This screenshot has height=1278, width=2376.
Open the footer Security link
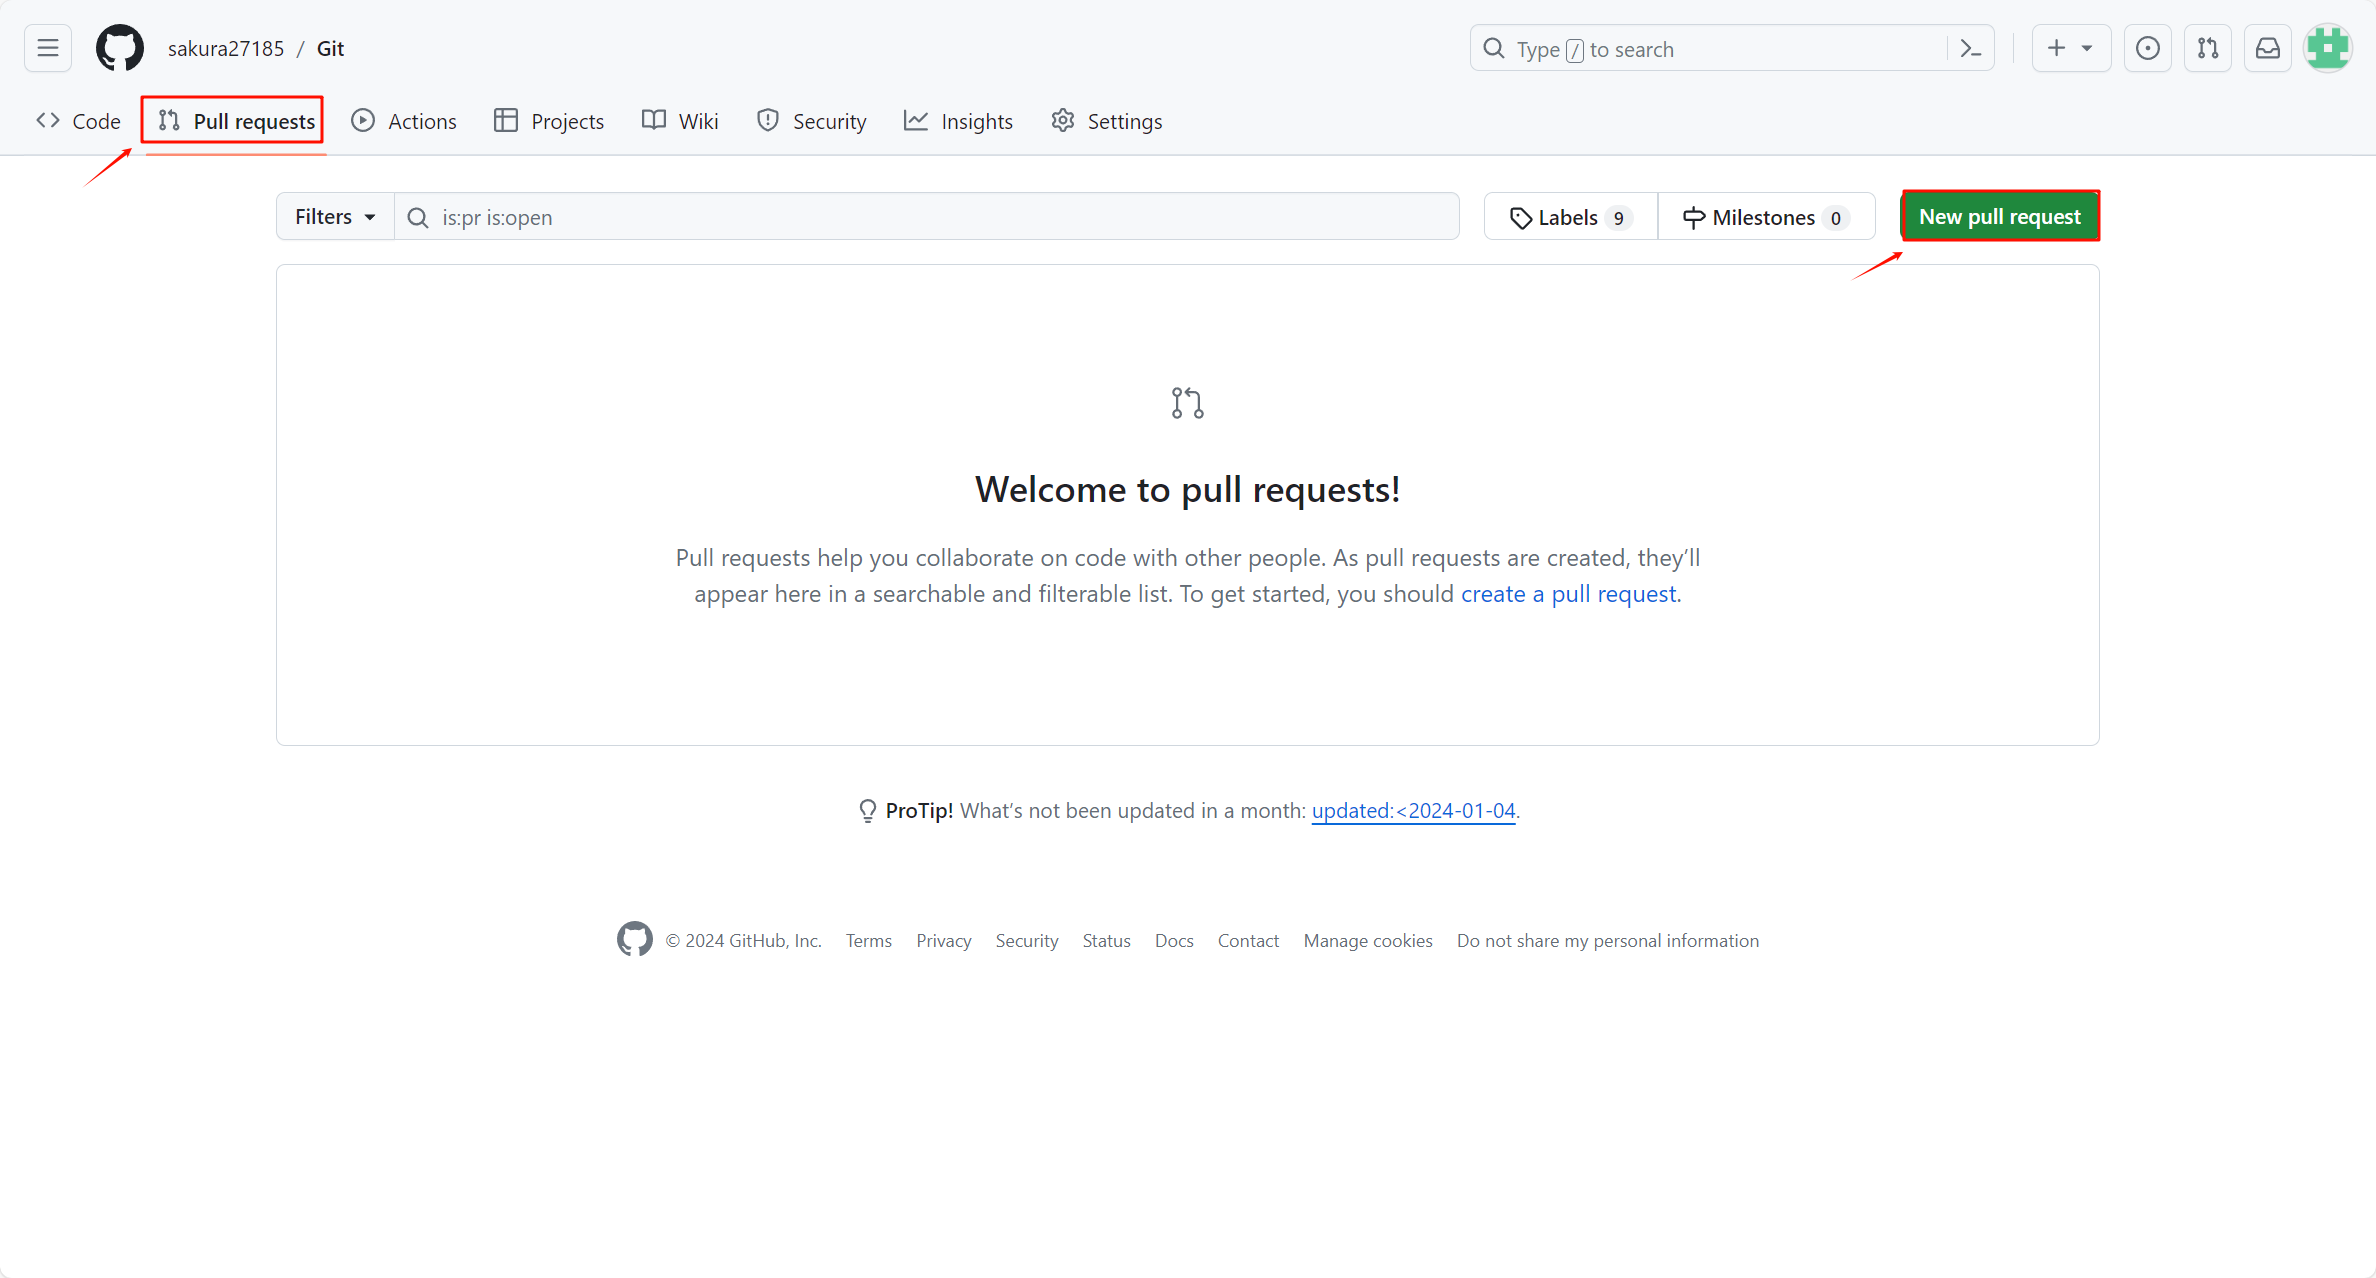pos(1027,941)
